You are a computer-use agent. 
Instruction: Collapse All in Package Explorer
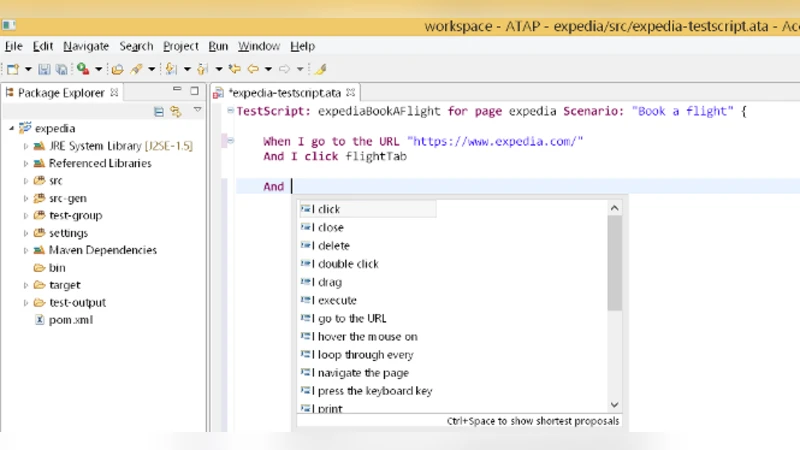[159, 111]
